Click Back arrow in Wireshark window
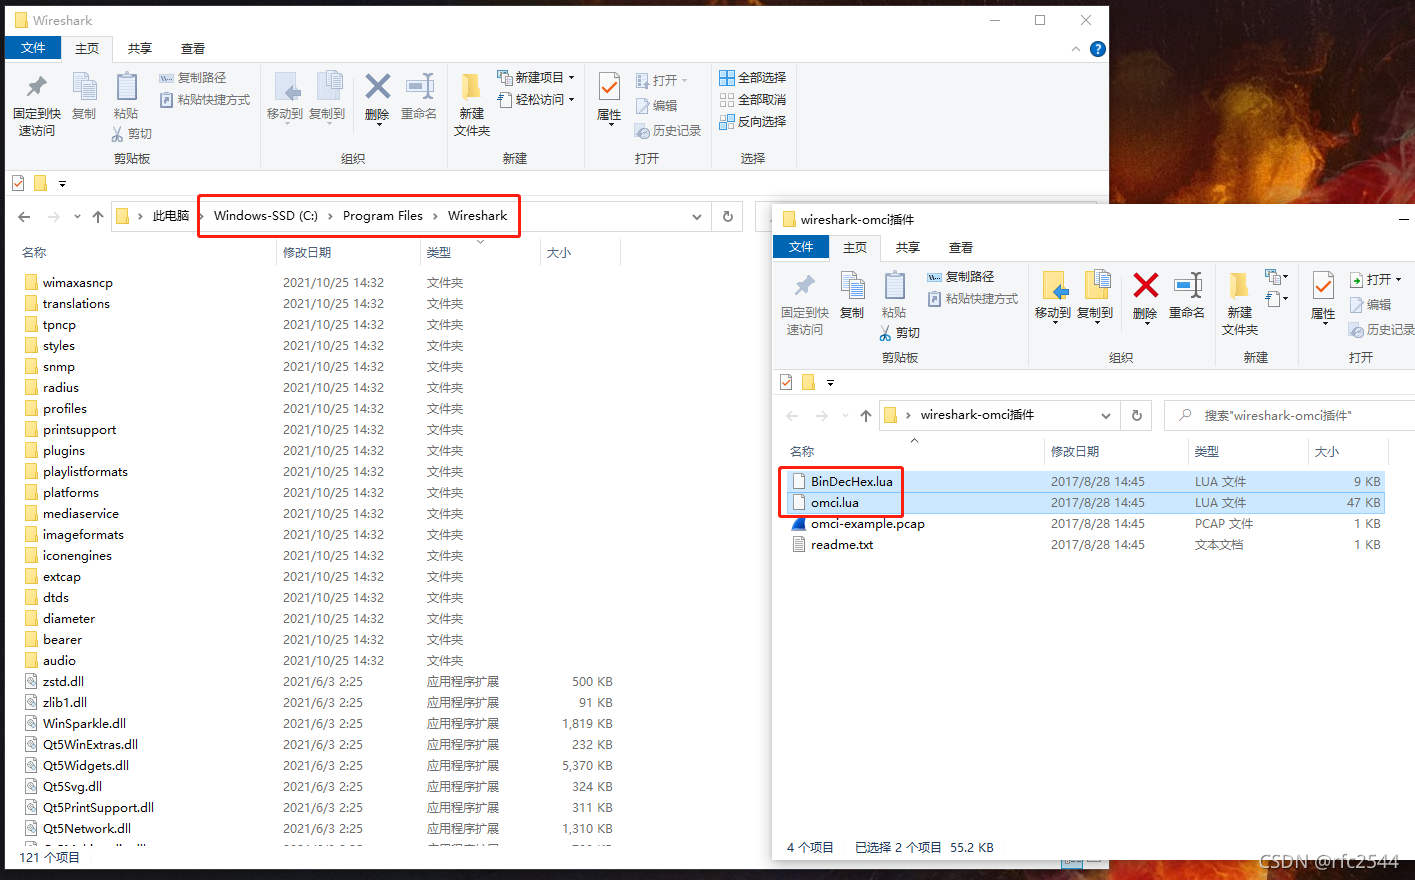1415x880 pixels. 24,216
